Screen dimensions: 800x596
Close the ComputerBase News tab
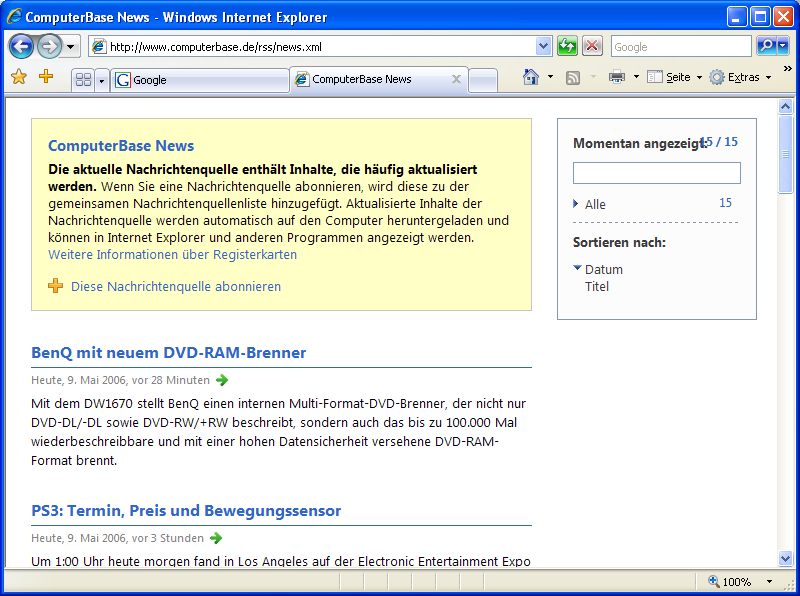click(x=457, y=79)
